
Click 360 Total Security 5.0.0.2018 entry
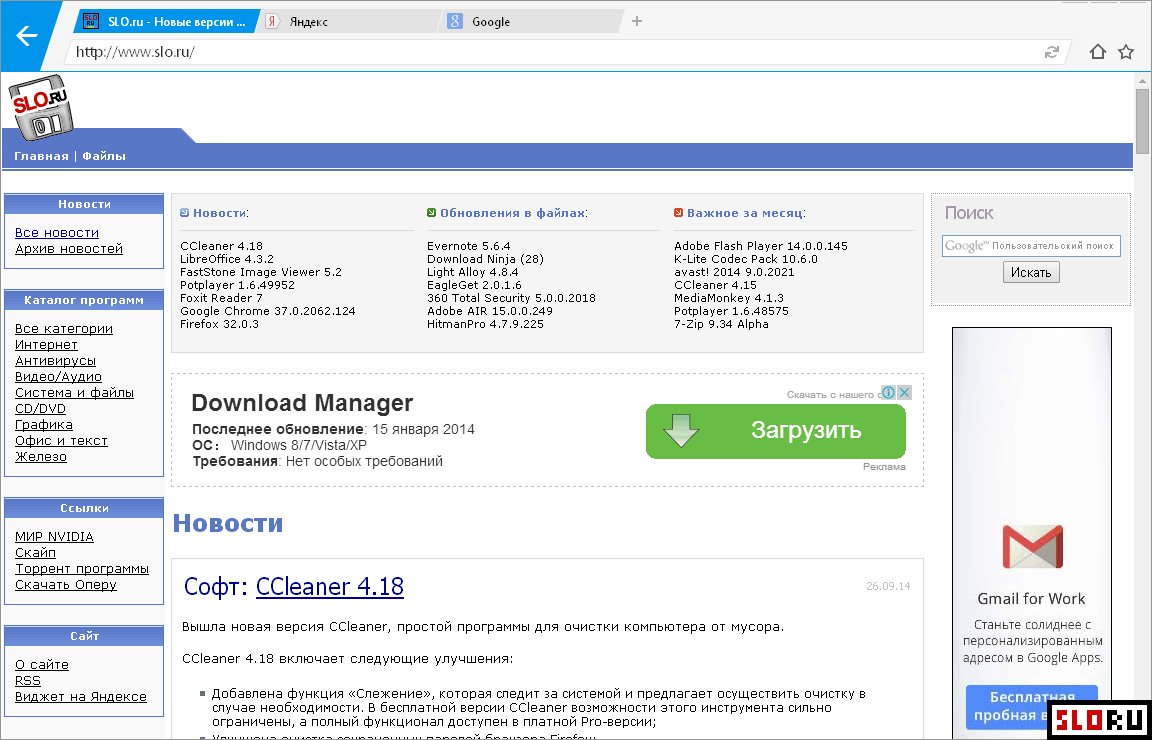511,298
